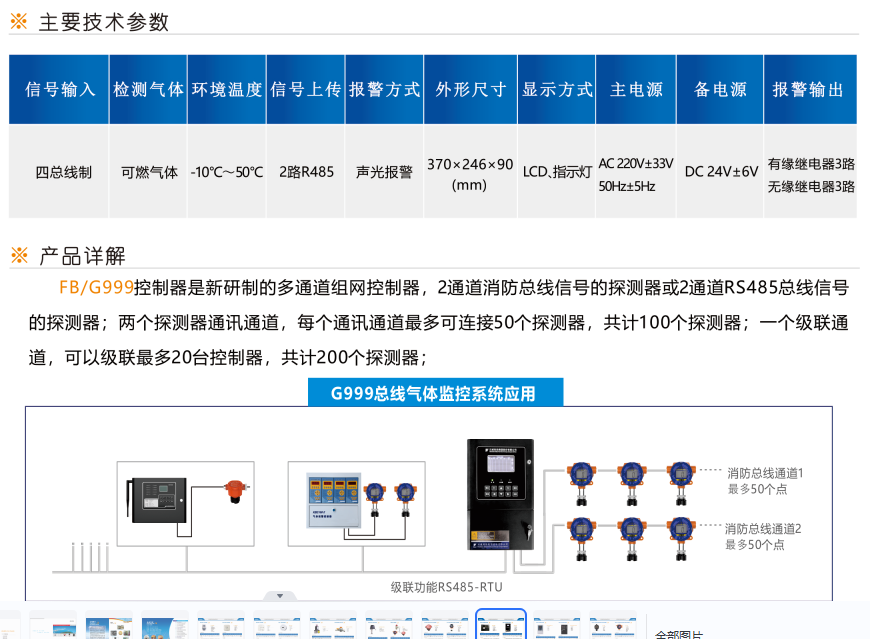Click the ※ symbol beside 产品详解

(x=19, y=256)
